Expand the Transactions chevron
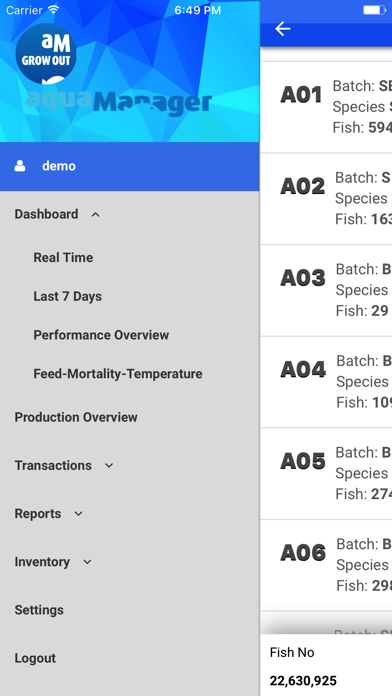The width and height of the screenshot is (392, 696). coord(109,466)
